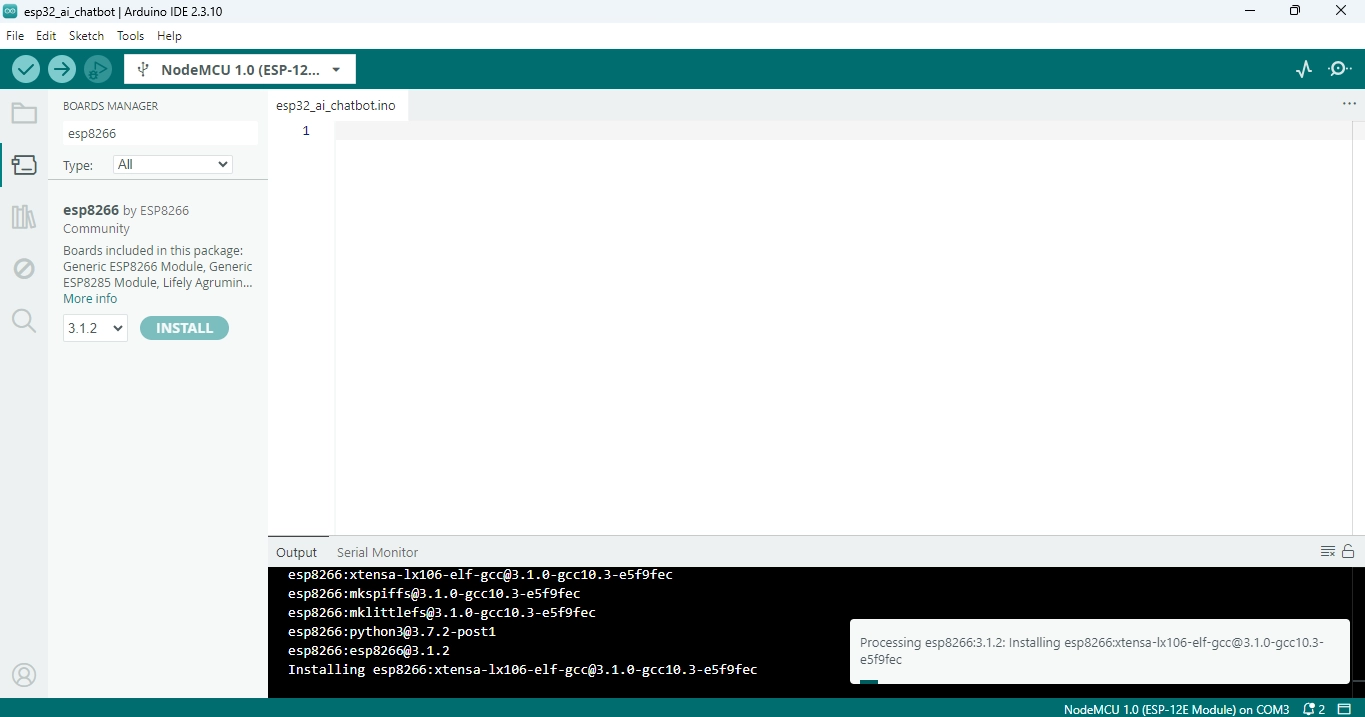The width and height of the screenshot is (1365, 717).
Task: Open the 3.1.2 version dropdown
Action: point(95,328)
